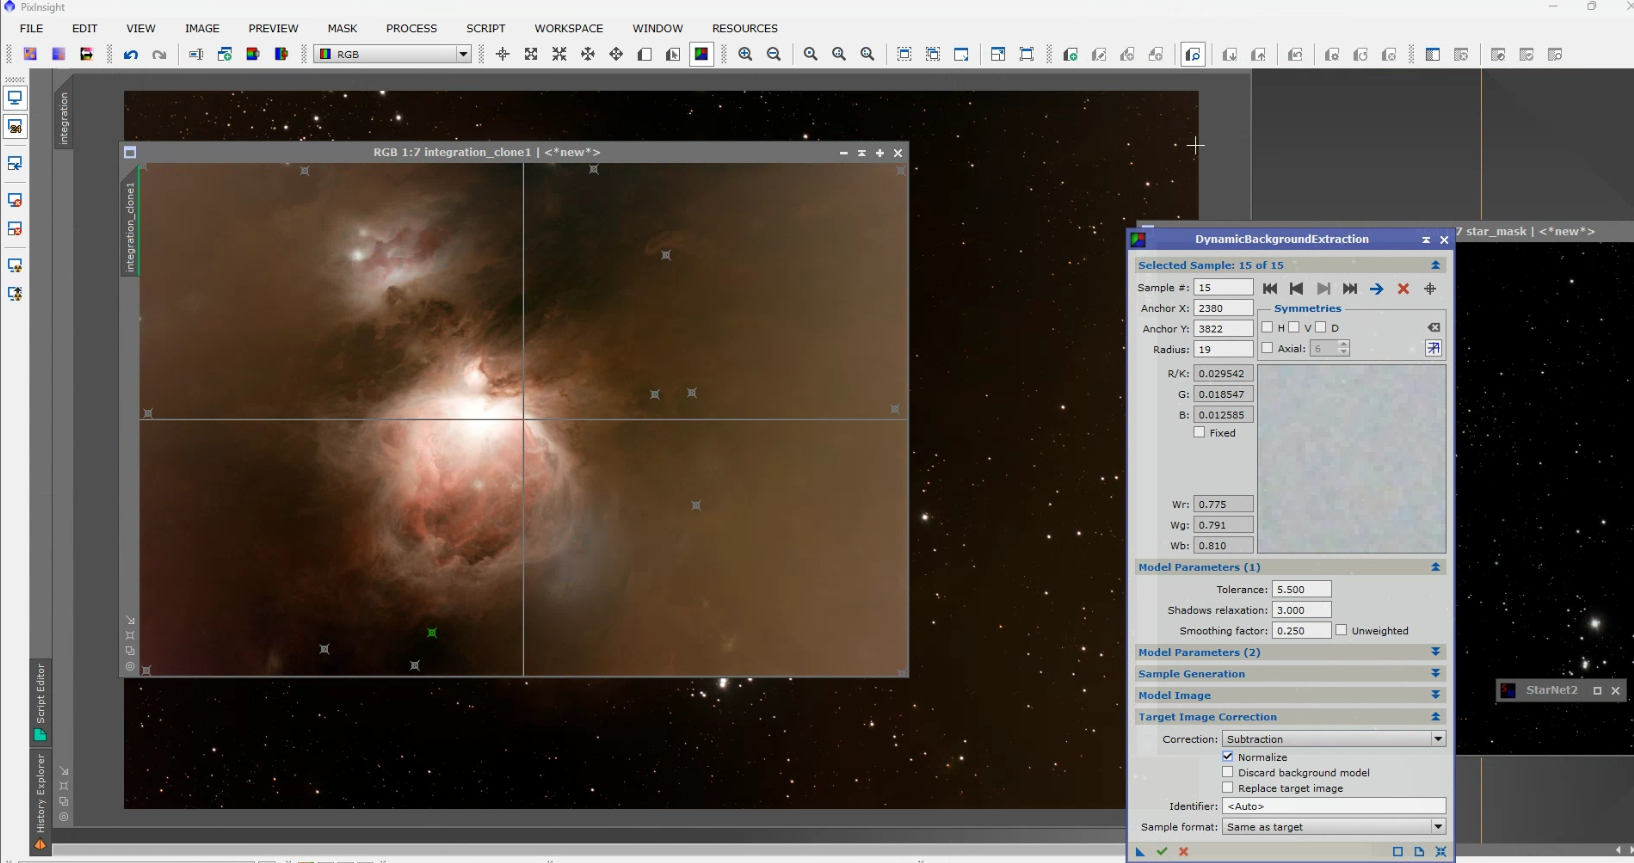This screenshot has height=863, width=1634.
Task: Shade the DynamicBackgroundExtraction window title
Action: (x=1426, y=240)
